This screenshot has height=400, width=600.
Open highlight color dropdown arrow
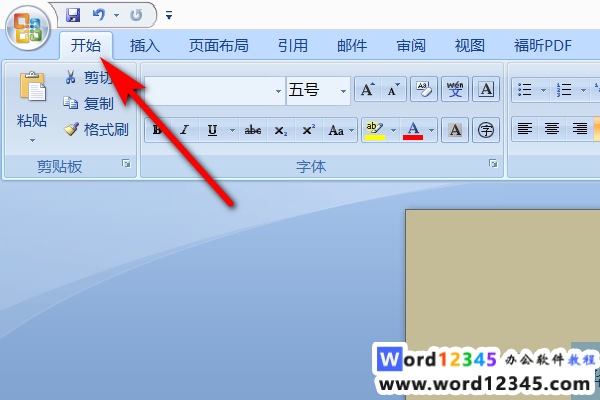click(x=393, y=131)
